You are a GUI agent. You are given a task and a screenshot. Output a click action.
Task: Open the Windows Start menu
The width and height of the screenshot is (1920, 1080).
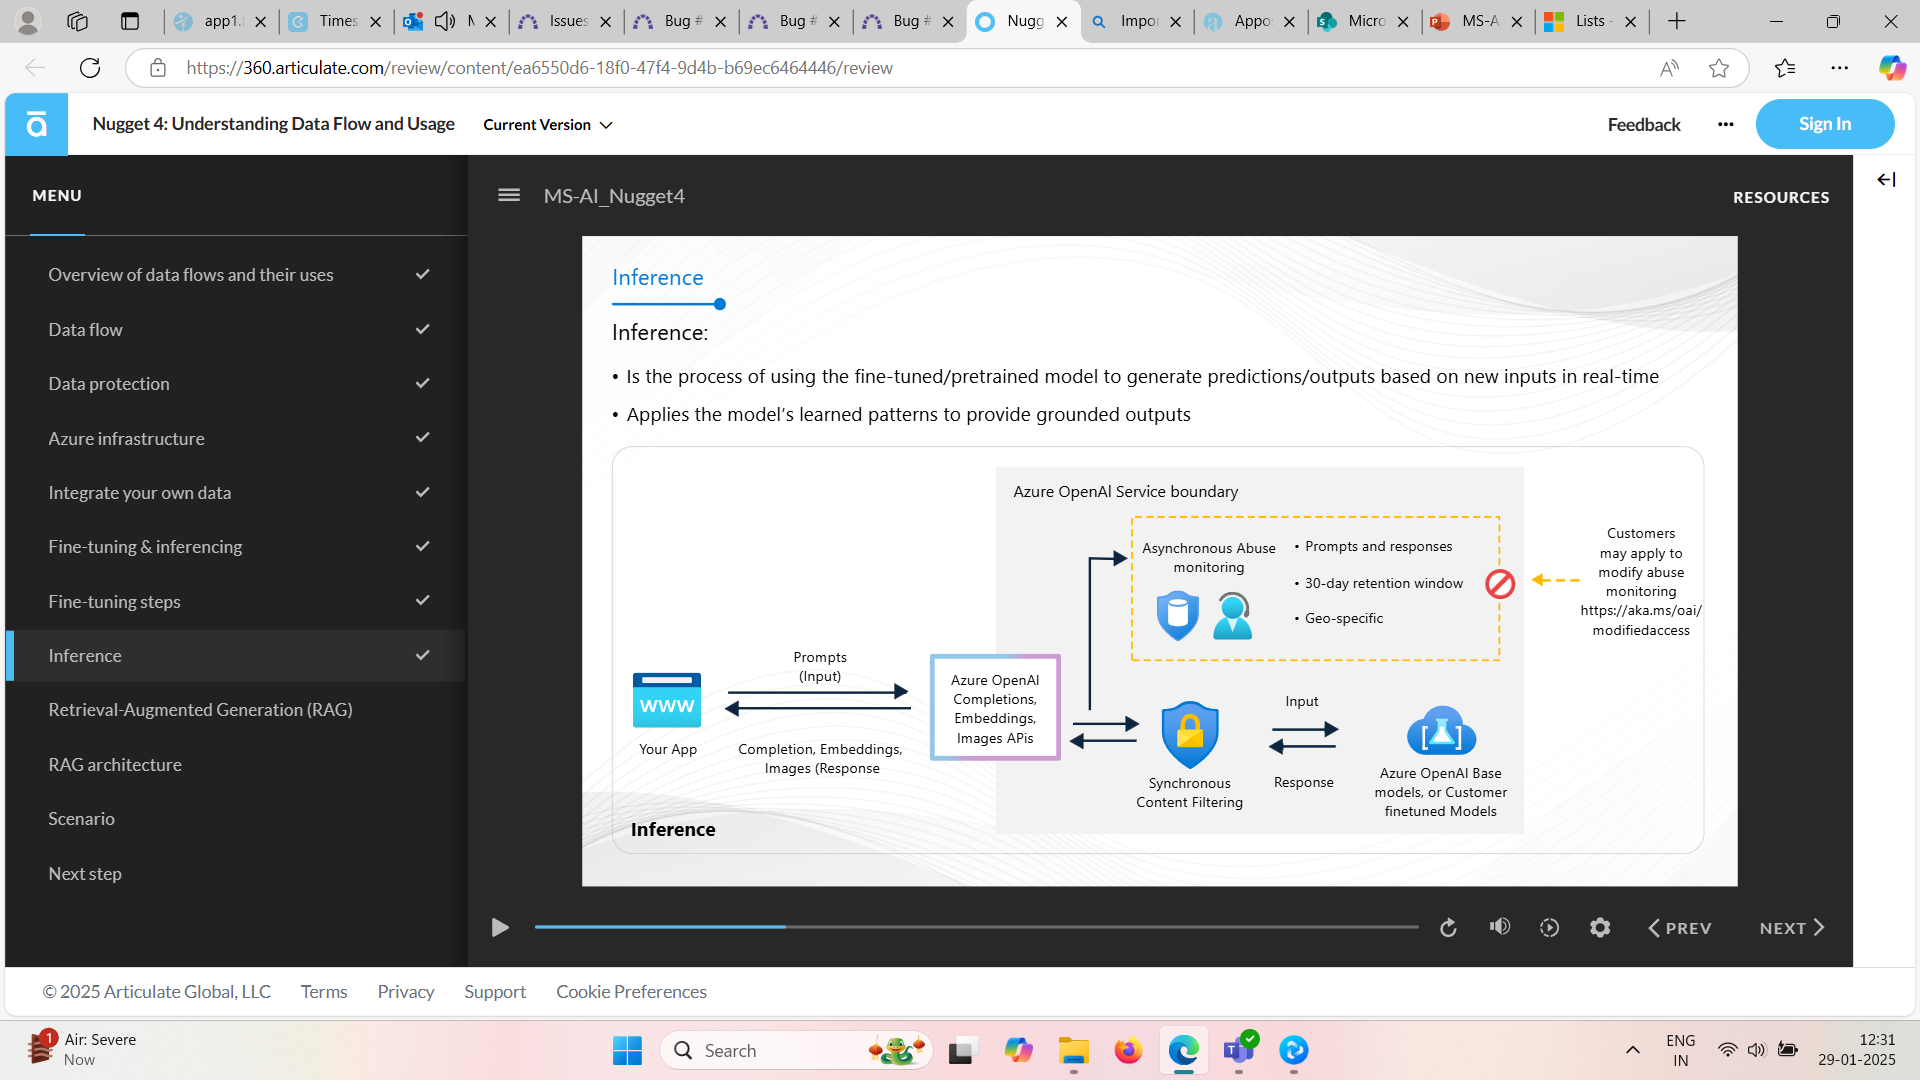(x=627, y=1051)
